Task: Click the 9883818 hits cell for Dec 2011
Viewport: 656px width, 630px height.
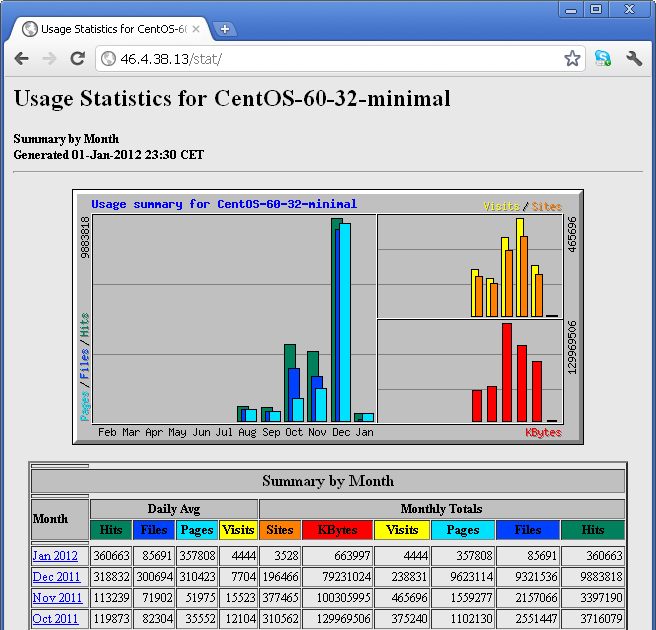Action: [x=593, y=576]
